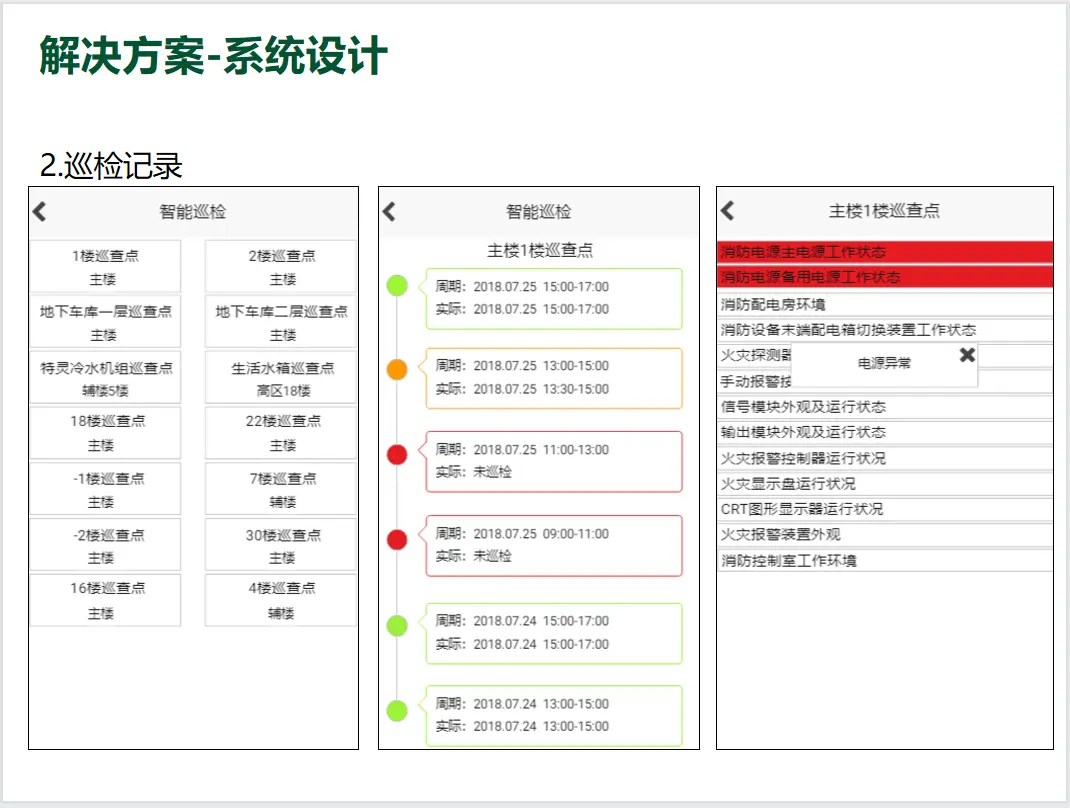
Task: Click the partly covered 手动报警 row
Action: coord(755,381)
